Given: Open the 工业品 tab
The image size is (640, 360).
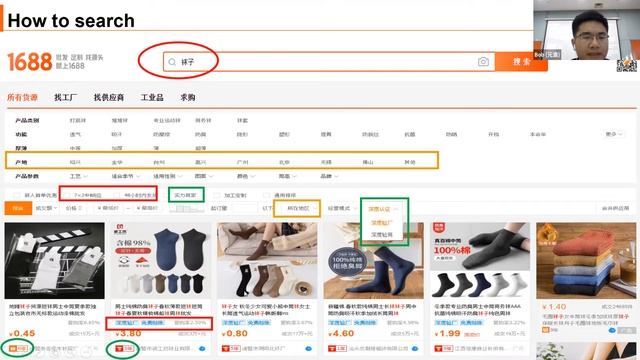Looking at the screenshot, I should pos(152,98).
